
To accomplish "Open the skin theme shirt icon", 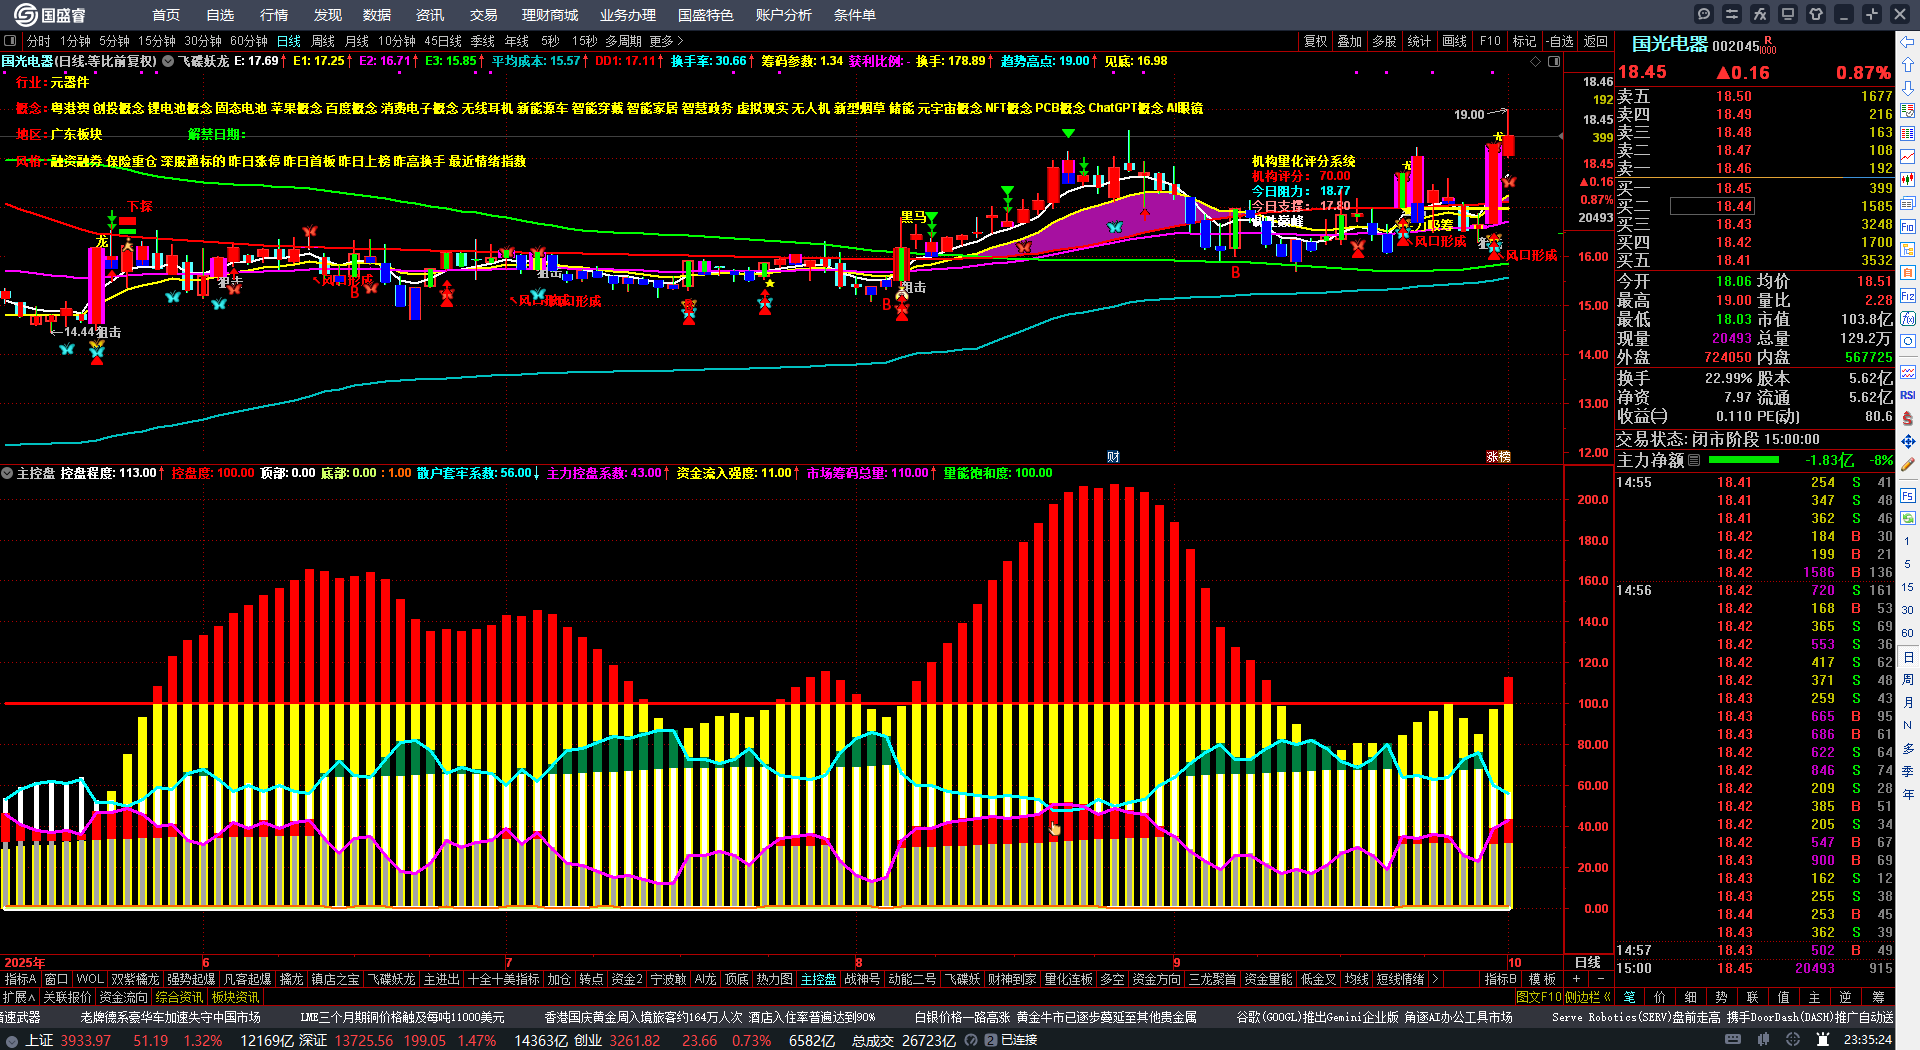I will (1816, 14).
